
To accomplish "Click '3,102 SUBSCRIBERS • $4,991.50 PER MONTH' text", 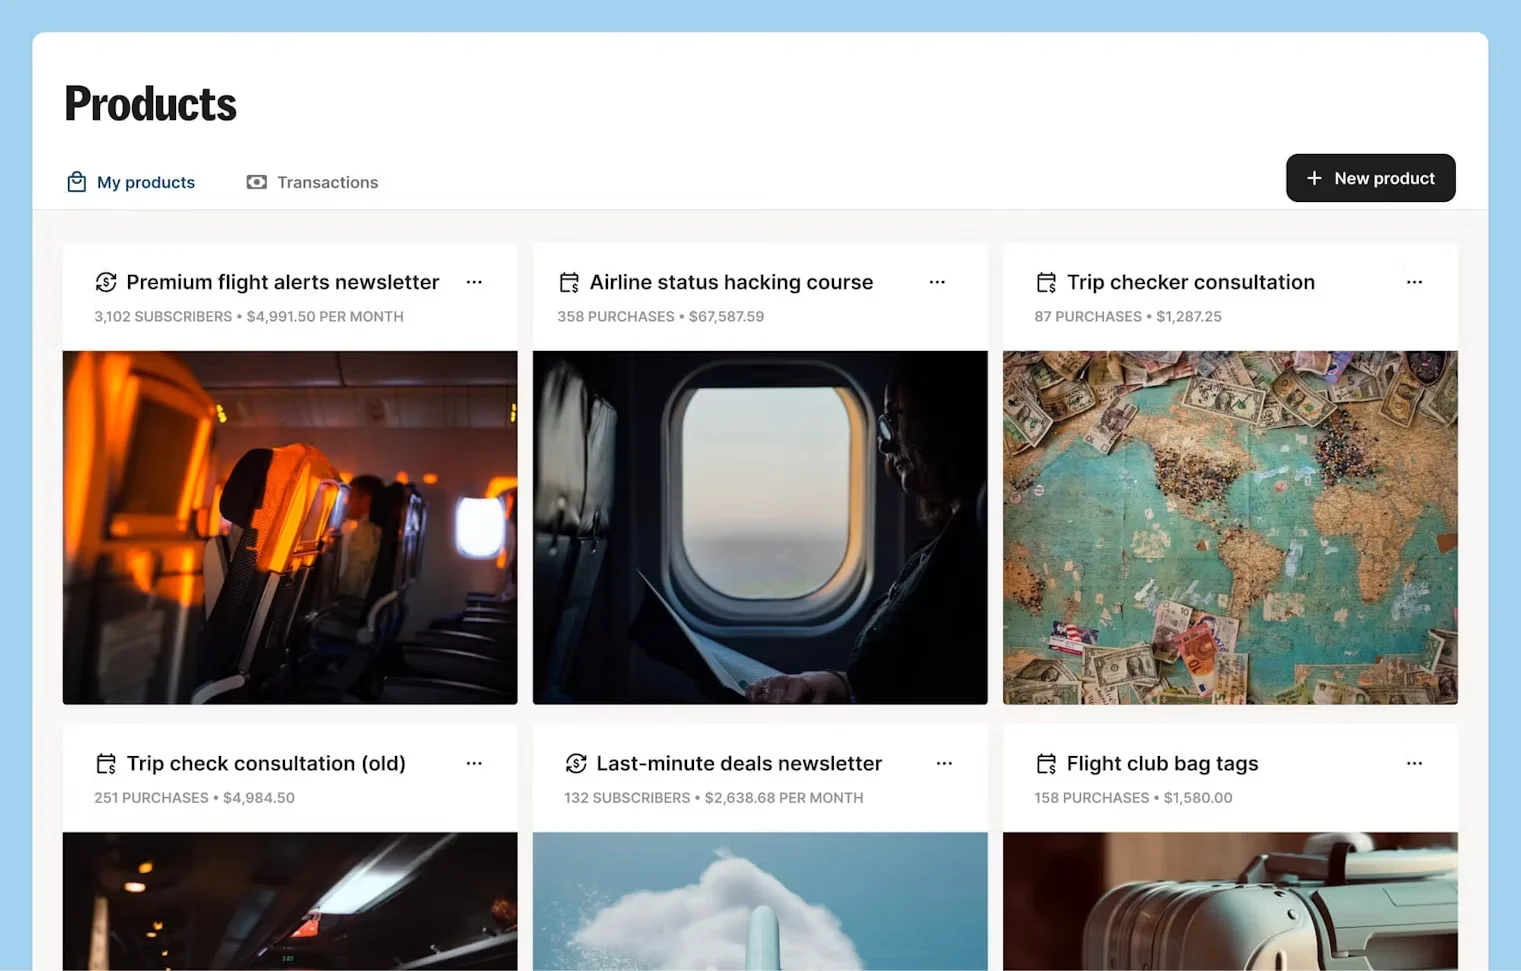I will coord(249,316).
